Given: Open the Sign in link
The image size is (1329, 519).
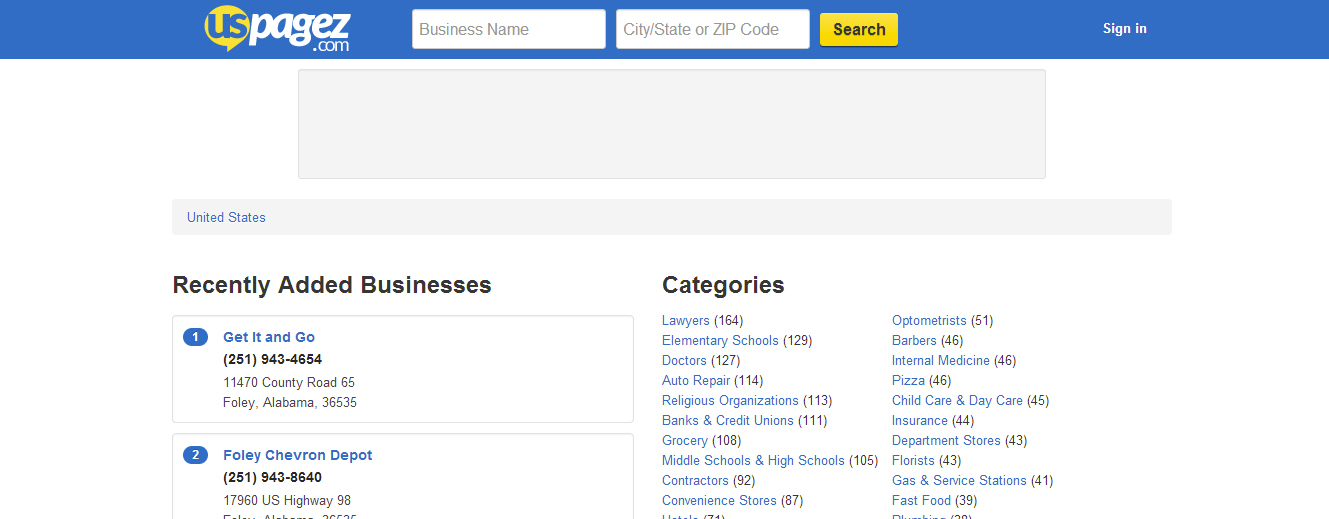Looking at the screenshot, I should (x=1124, y=29).
